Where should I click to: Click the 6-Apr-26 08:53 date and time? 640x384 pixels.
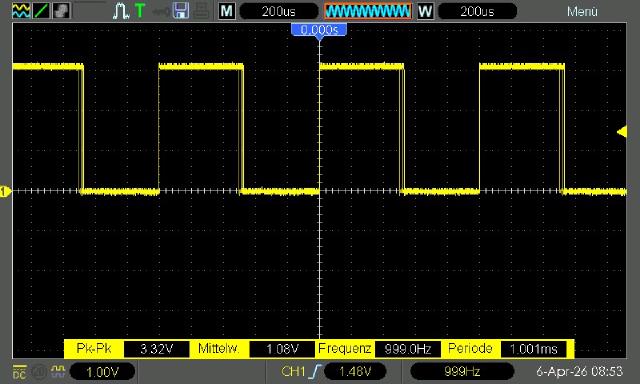(x=580, y=372)
